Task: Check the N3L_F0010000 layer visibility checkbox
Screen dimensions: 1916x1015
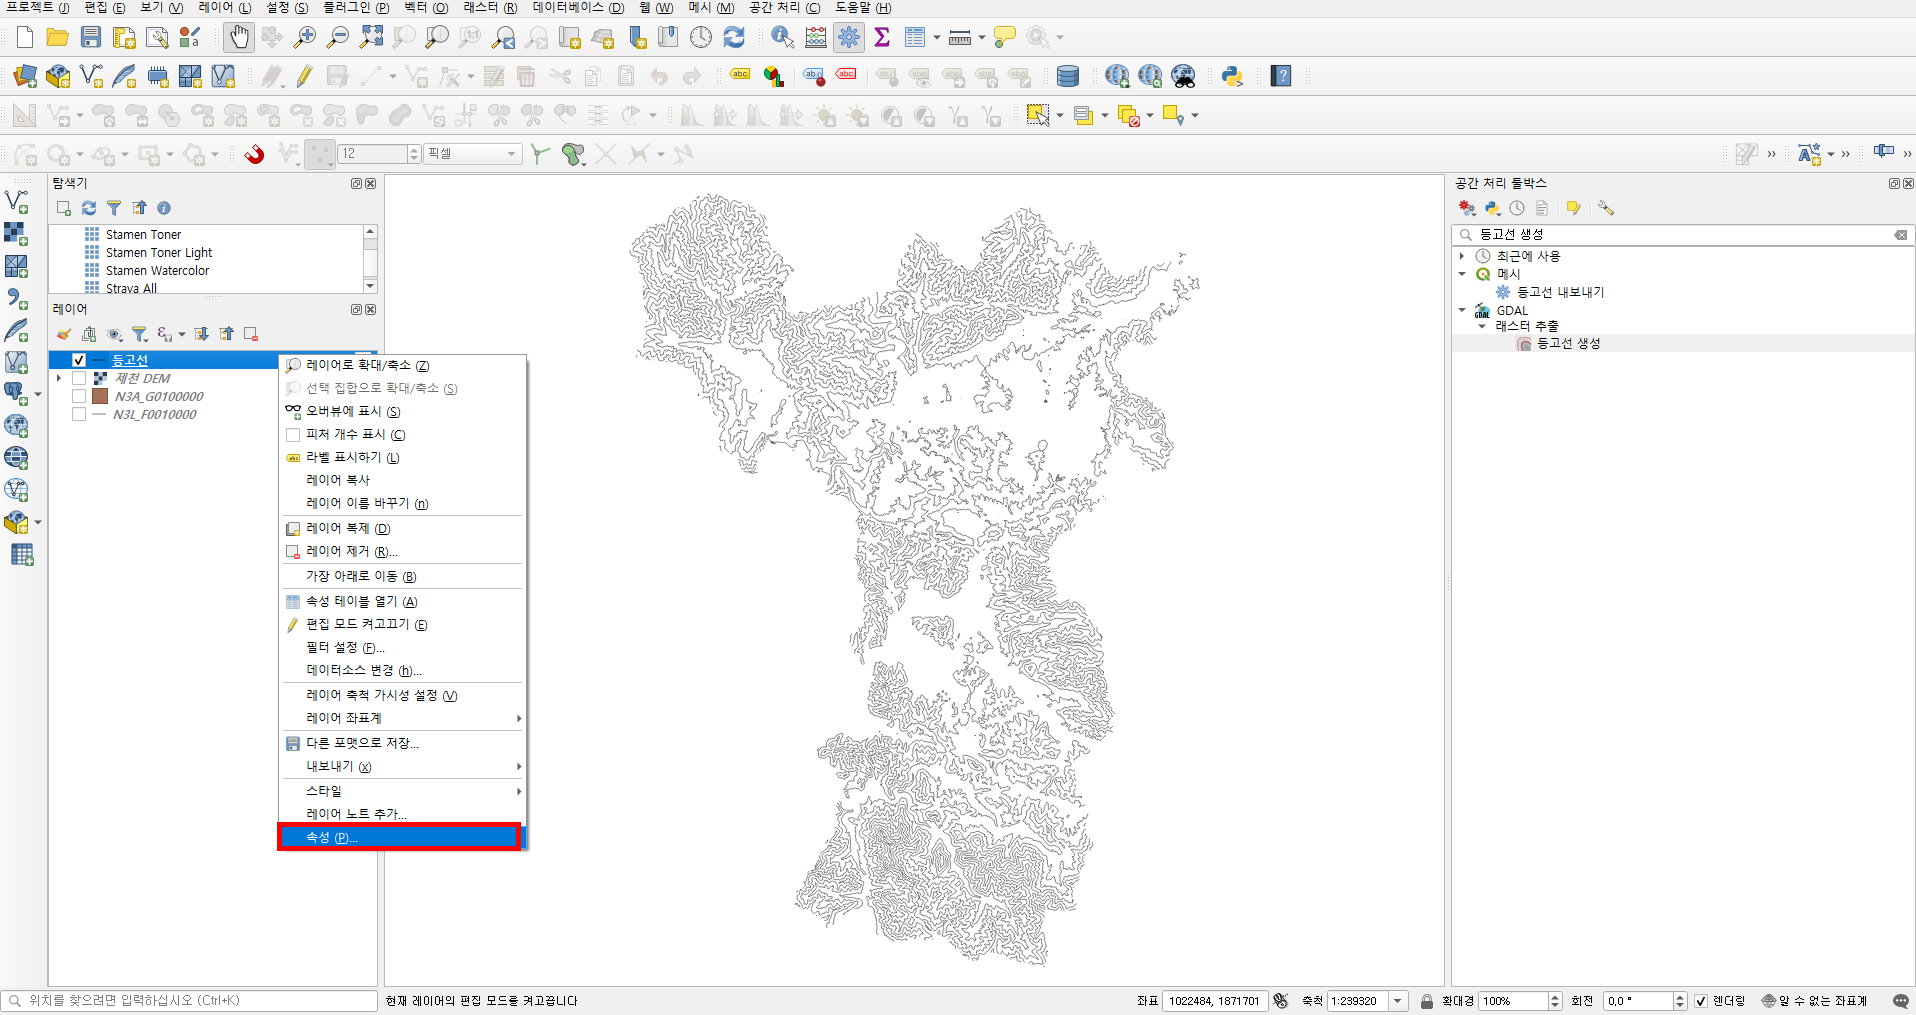Action: (79, 414)
